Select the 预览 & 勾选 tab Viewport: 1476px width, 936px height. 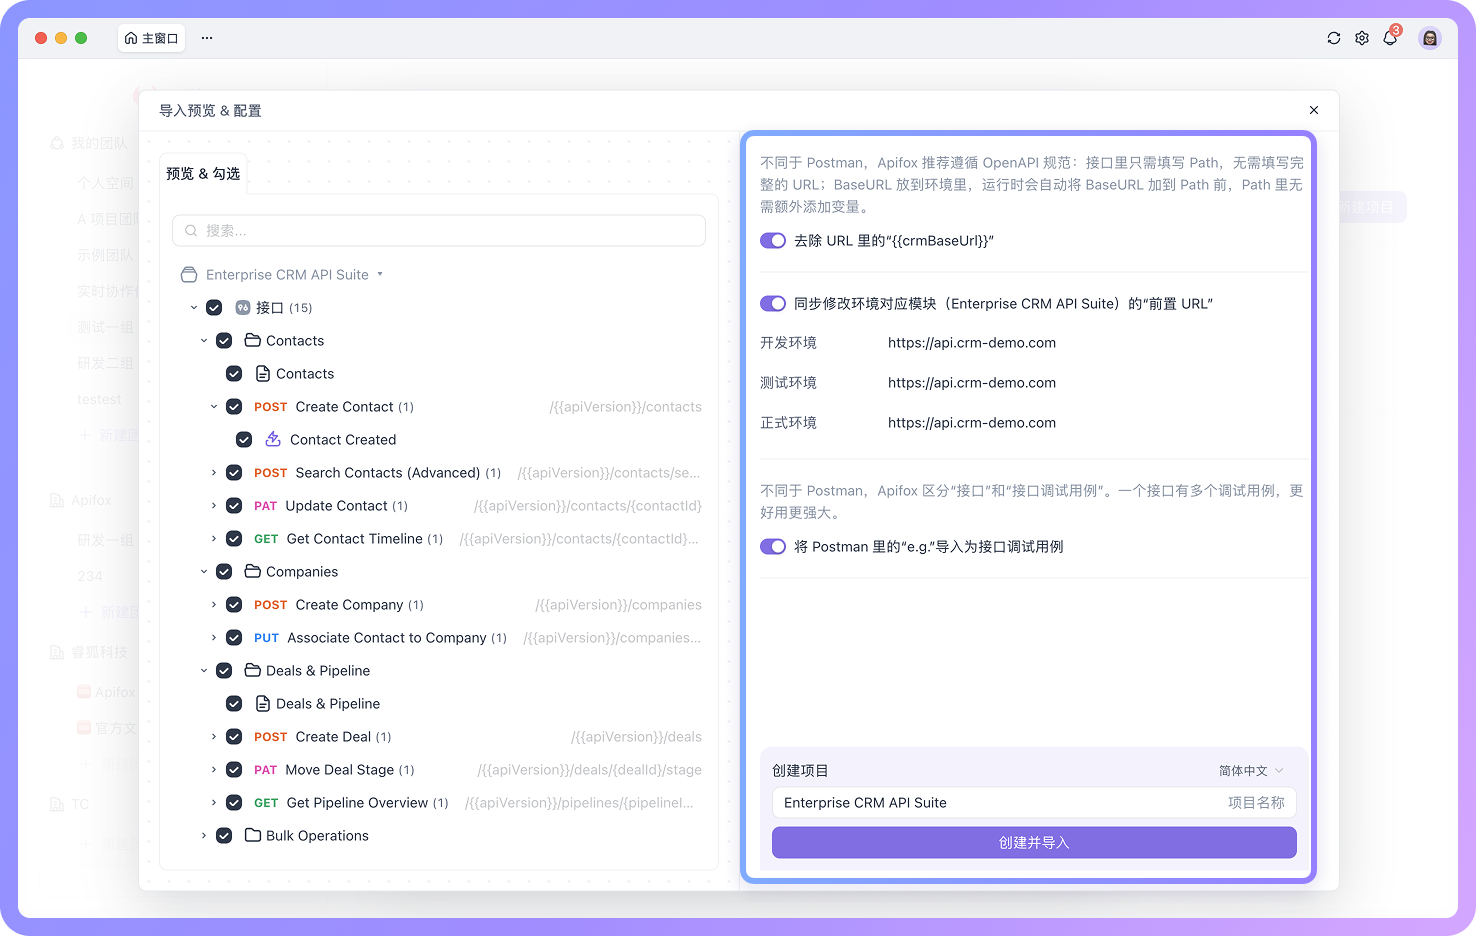coord(203,173)
